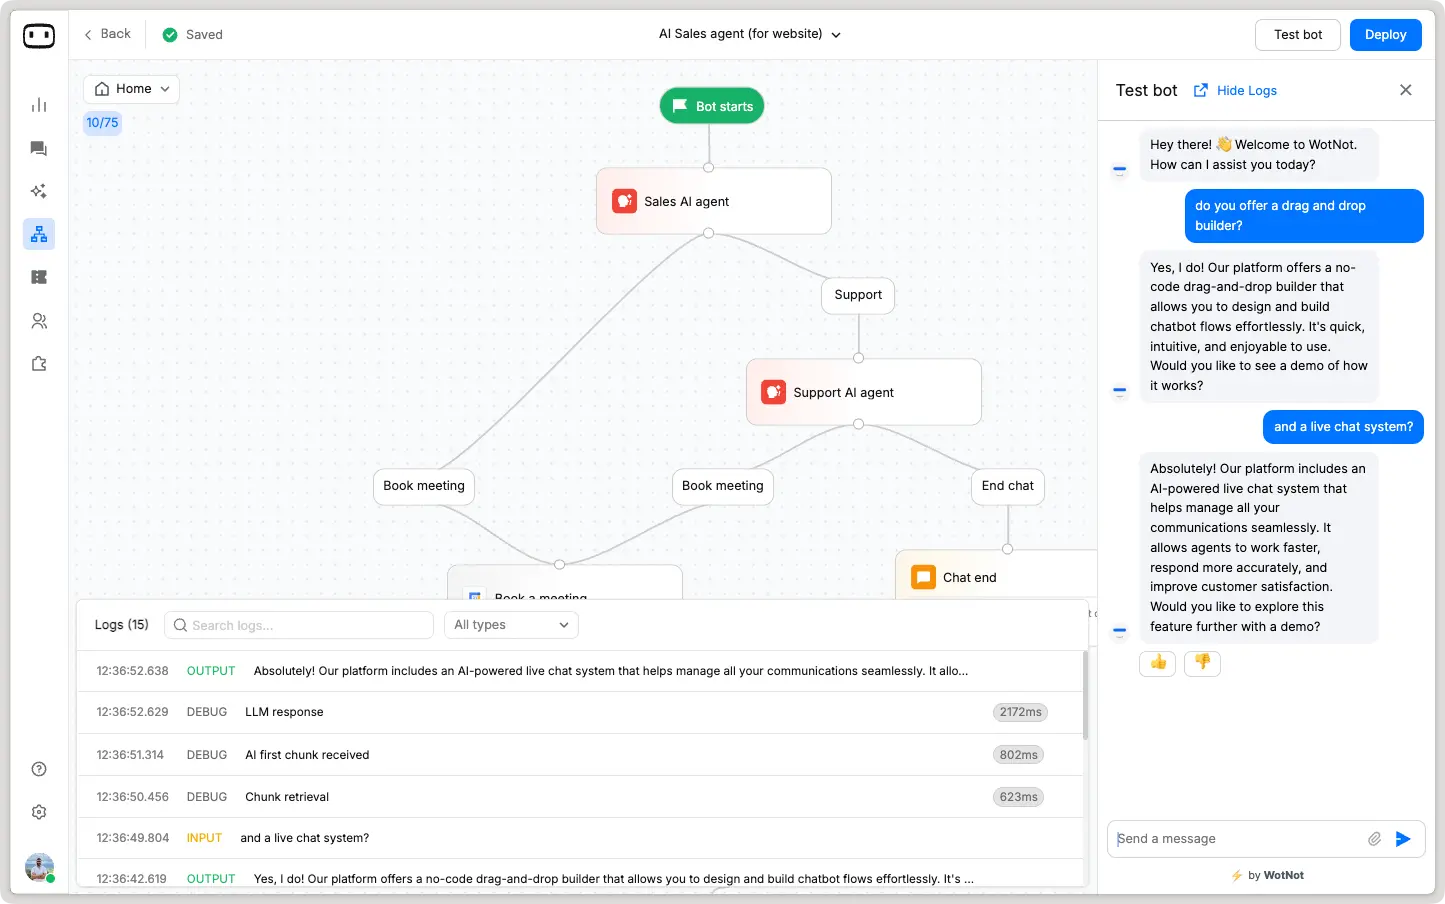This screenshot has width=1445, height=904.
Task: Click Hide Logs link
Action: coord(1246,90)
